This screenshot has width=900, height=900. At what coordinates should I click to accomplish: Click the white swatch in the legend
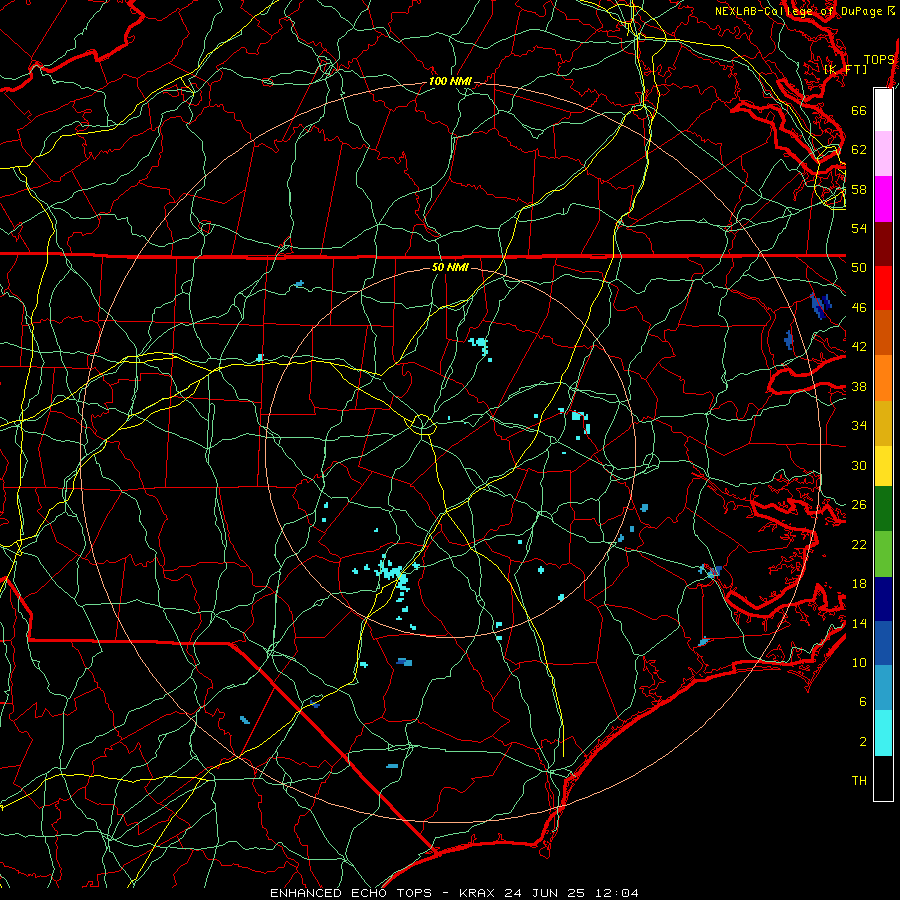pyautogui.click(x=883, y=110)
